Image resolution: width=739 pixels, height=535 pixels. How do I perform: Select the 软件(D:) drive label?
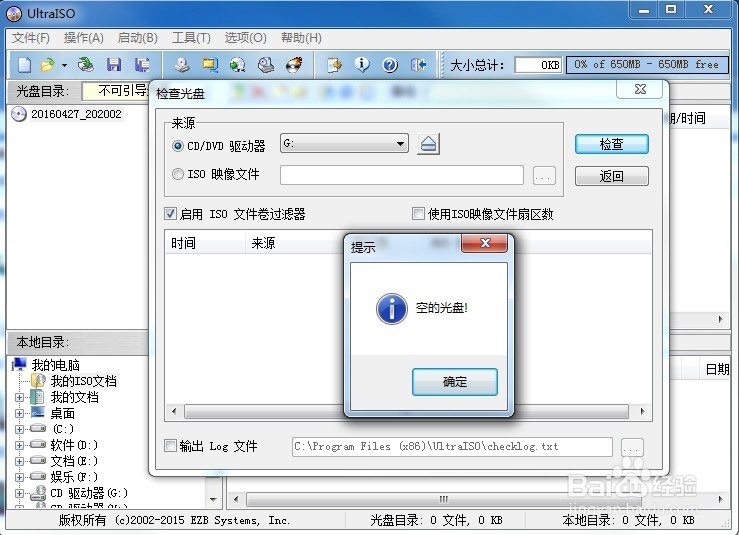pyautogui.click(x=74, y=445)
